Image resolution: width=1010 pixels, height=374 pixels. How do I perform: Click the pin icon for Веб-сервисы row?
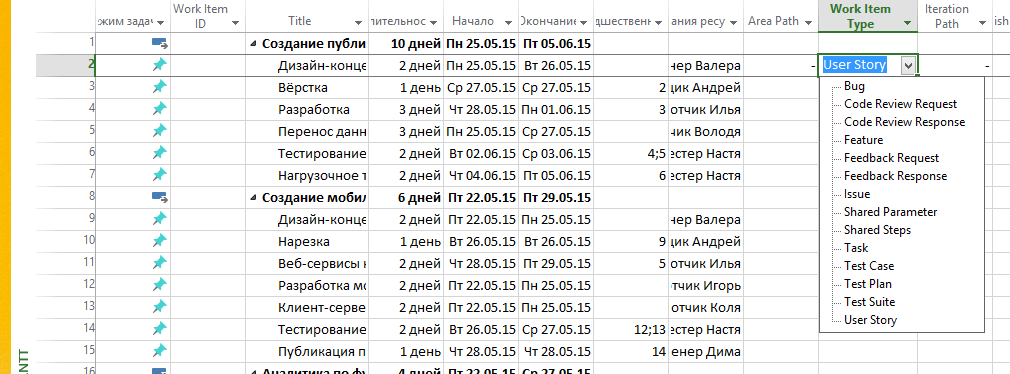[159, 263]
